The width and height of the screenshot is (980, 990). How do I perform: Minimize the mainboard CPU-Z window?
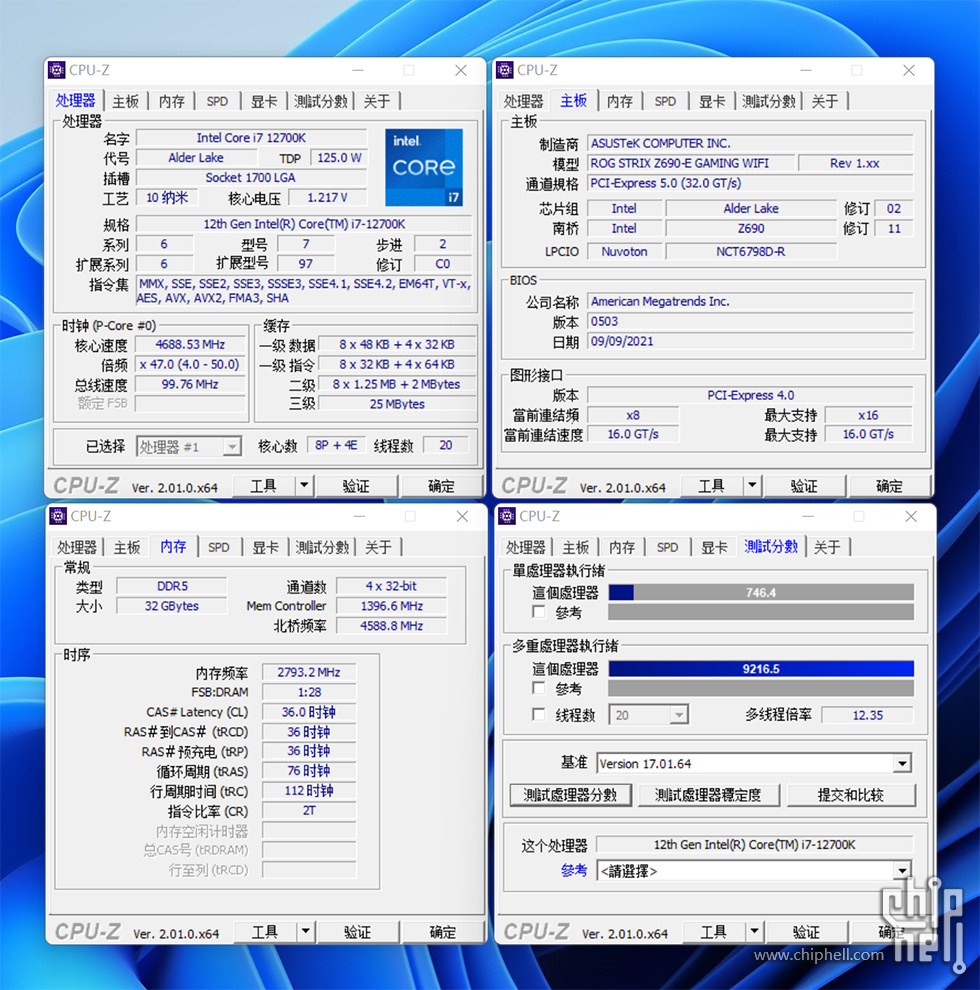coord(806,70)
